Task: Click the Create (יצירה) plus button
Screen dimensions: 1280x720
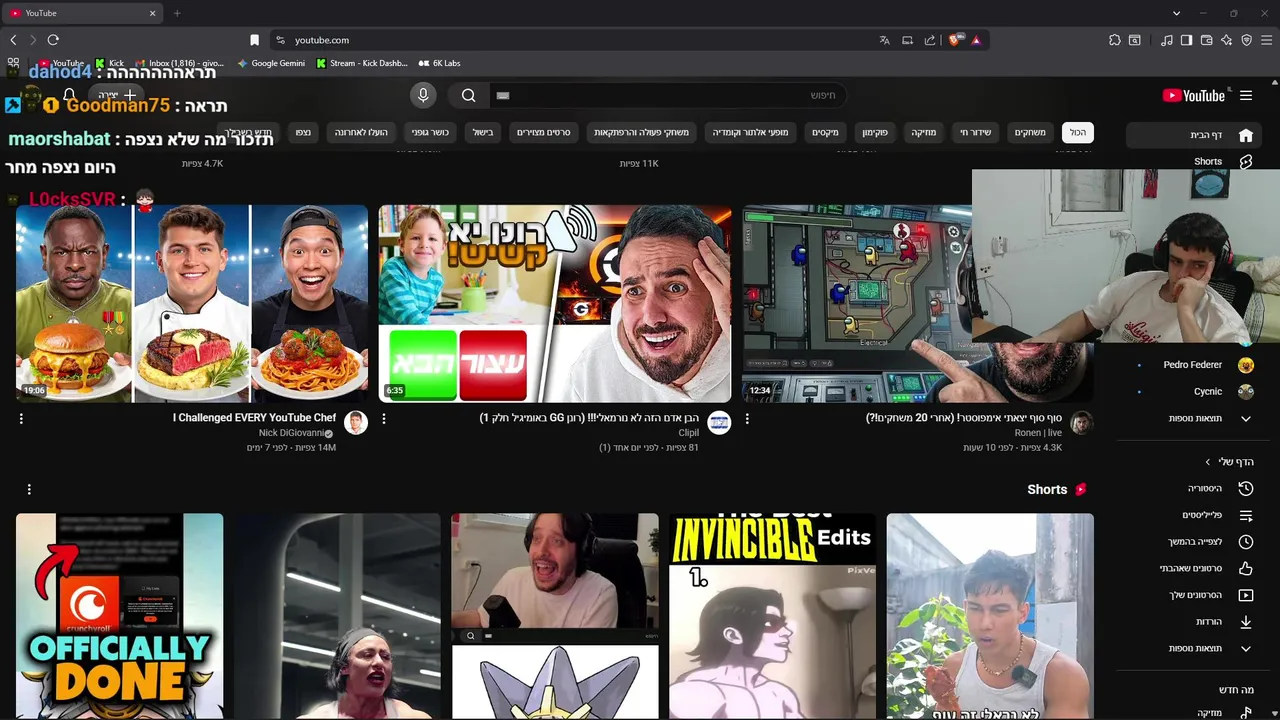Action: pyautogui.click(x=117, y=95)
